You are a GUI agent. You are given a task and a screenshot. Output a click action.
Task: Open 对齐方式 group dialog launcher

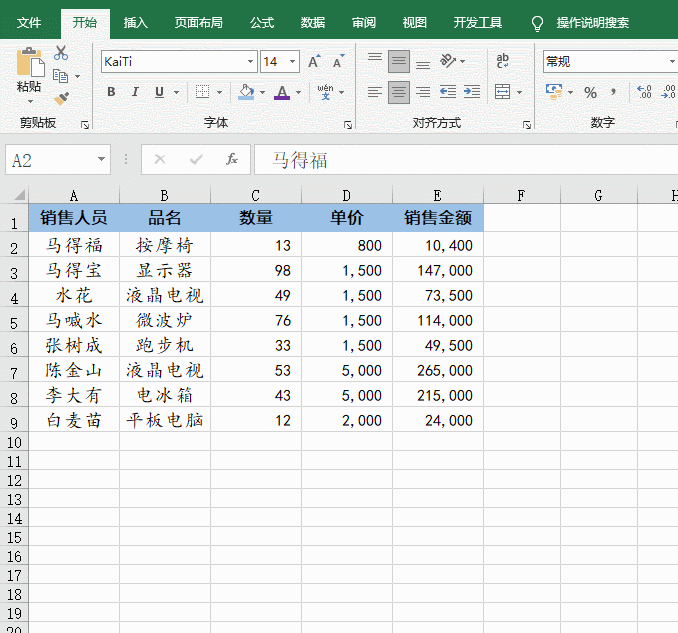click(x=527, y=125)
